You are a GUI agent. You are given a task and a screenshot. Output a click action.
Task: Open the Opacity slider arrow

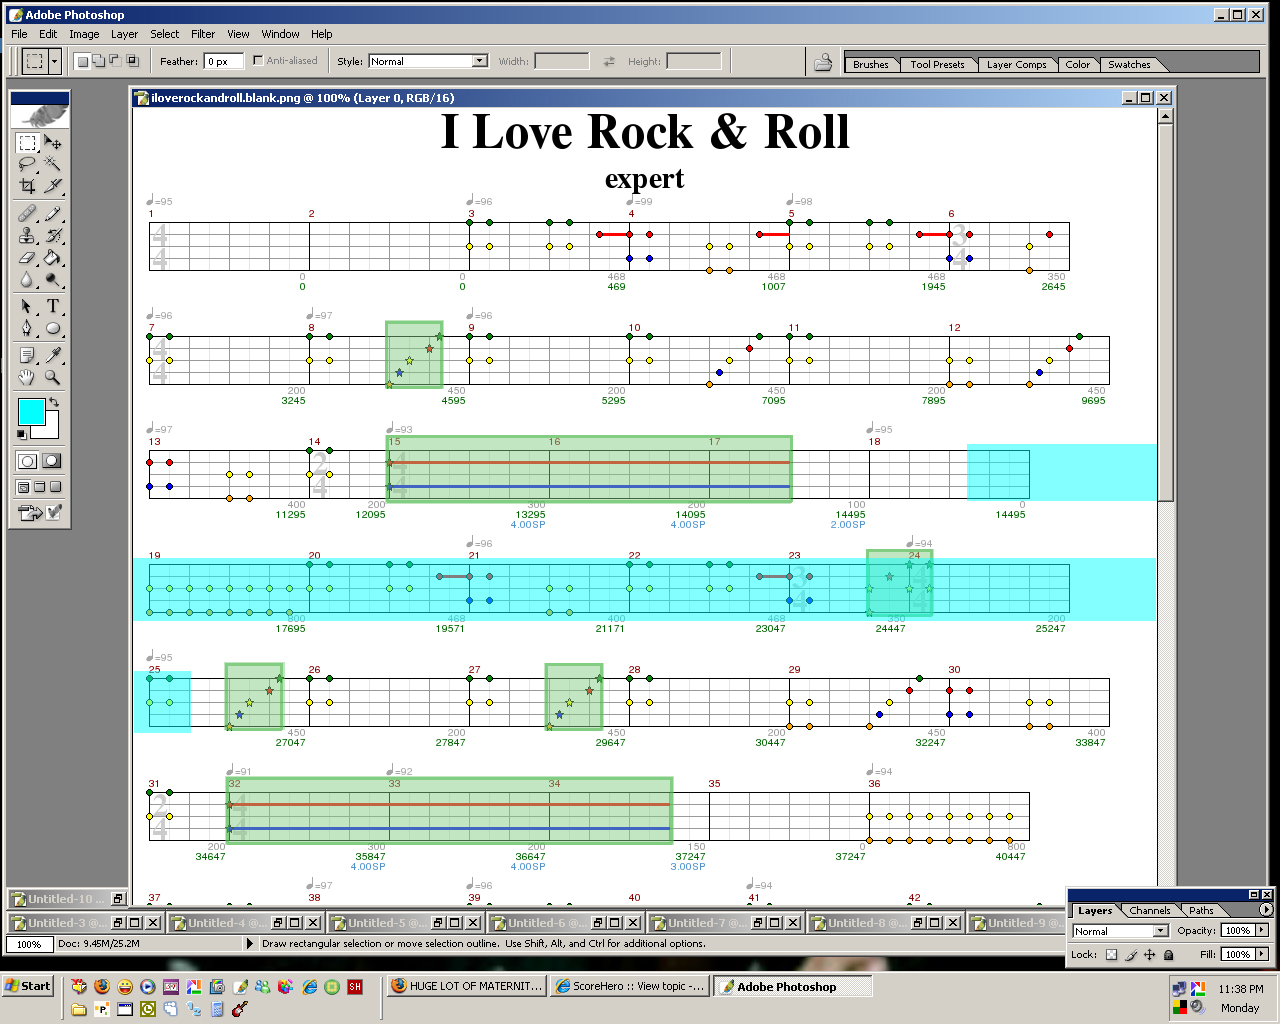coord(1262,930)
